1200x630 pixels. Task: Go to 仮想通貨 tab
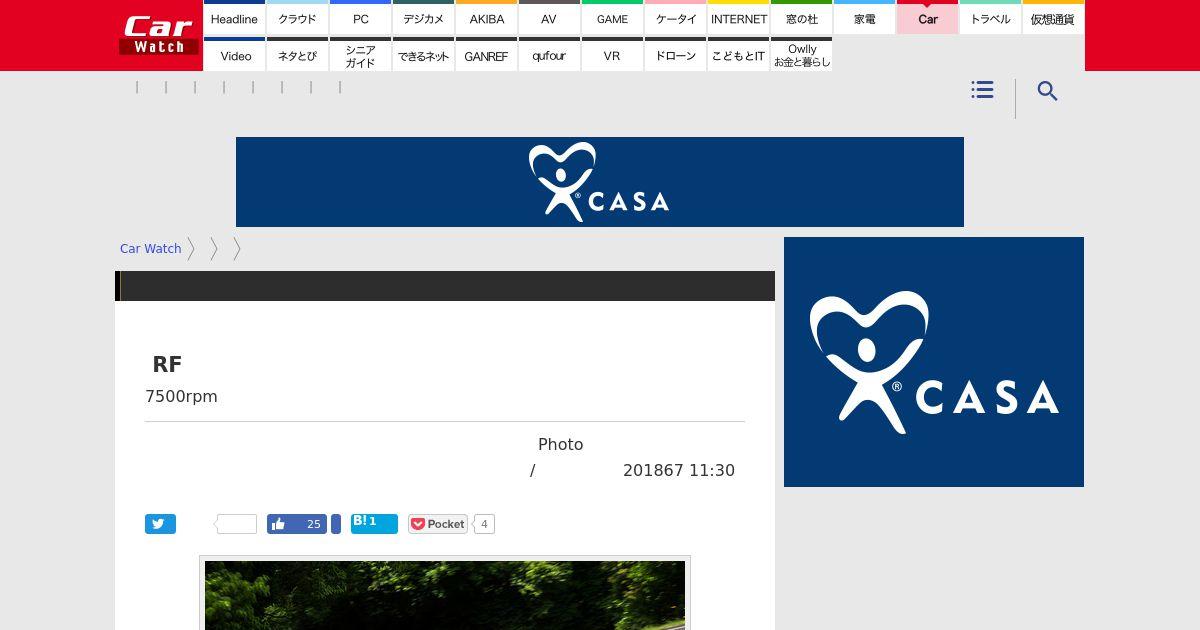1053,18
